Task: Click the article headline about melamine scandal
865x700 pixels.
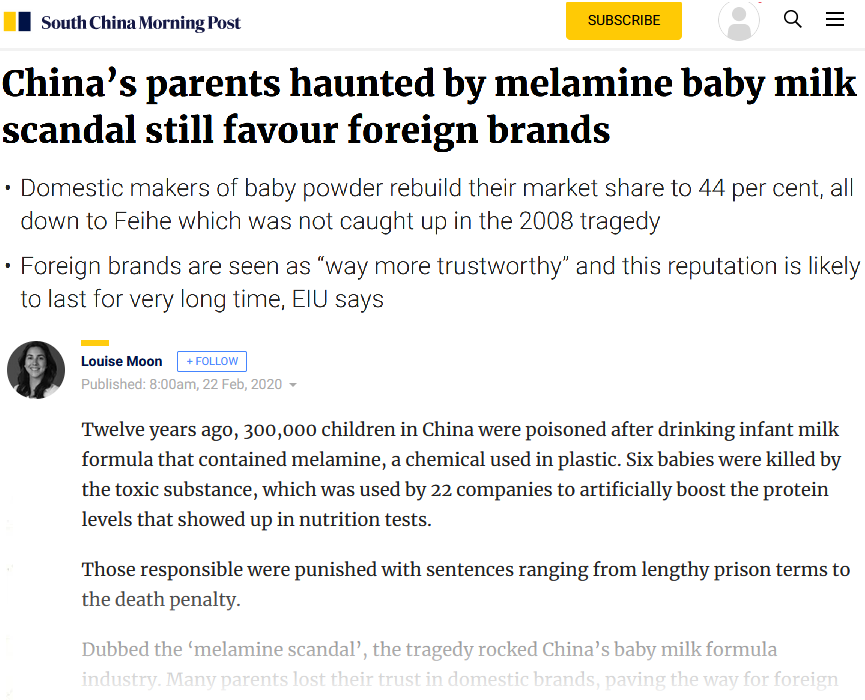Action: coord(429,106)
